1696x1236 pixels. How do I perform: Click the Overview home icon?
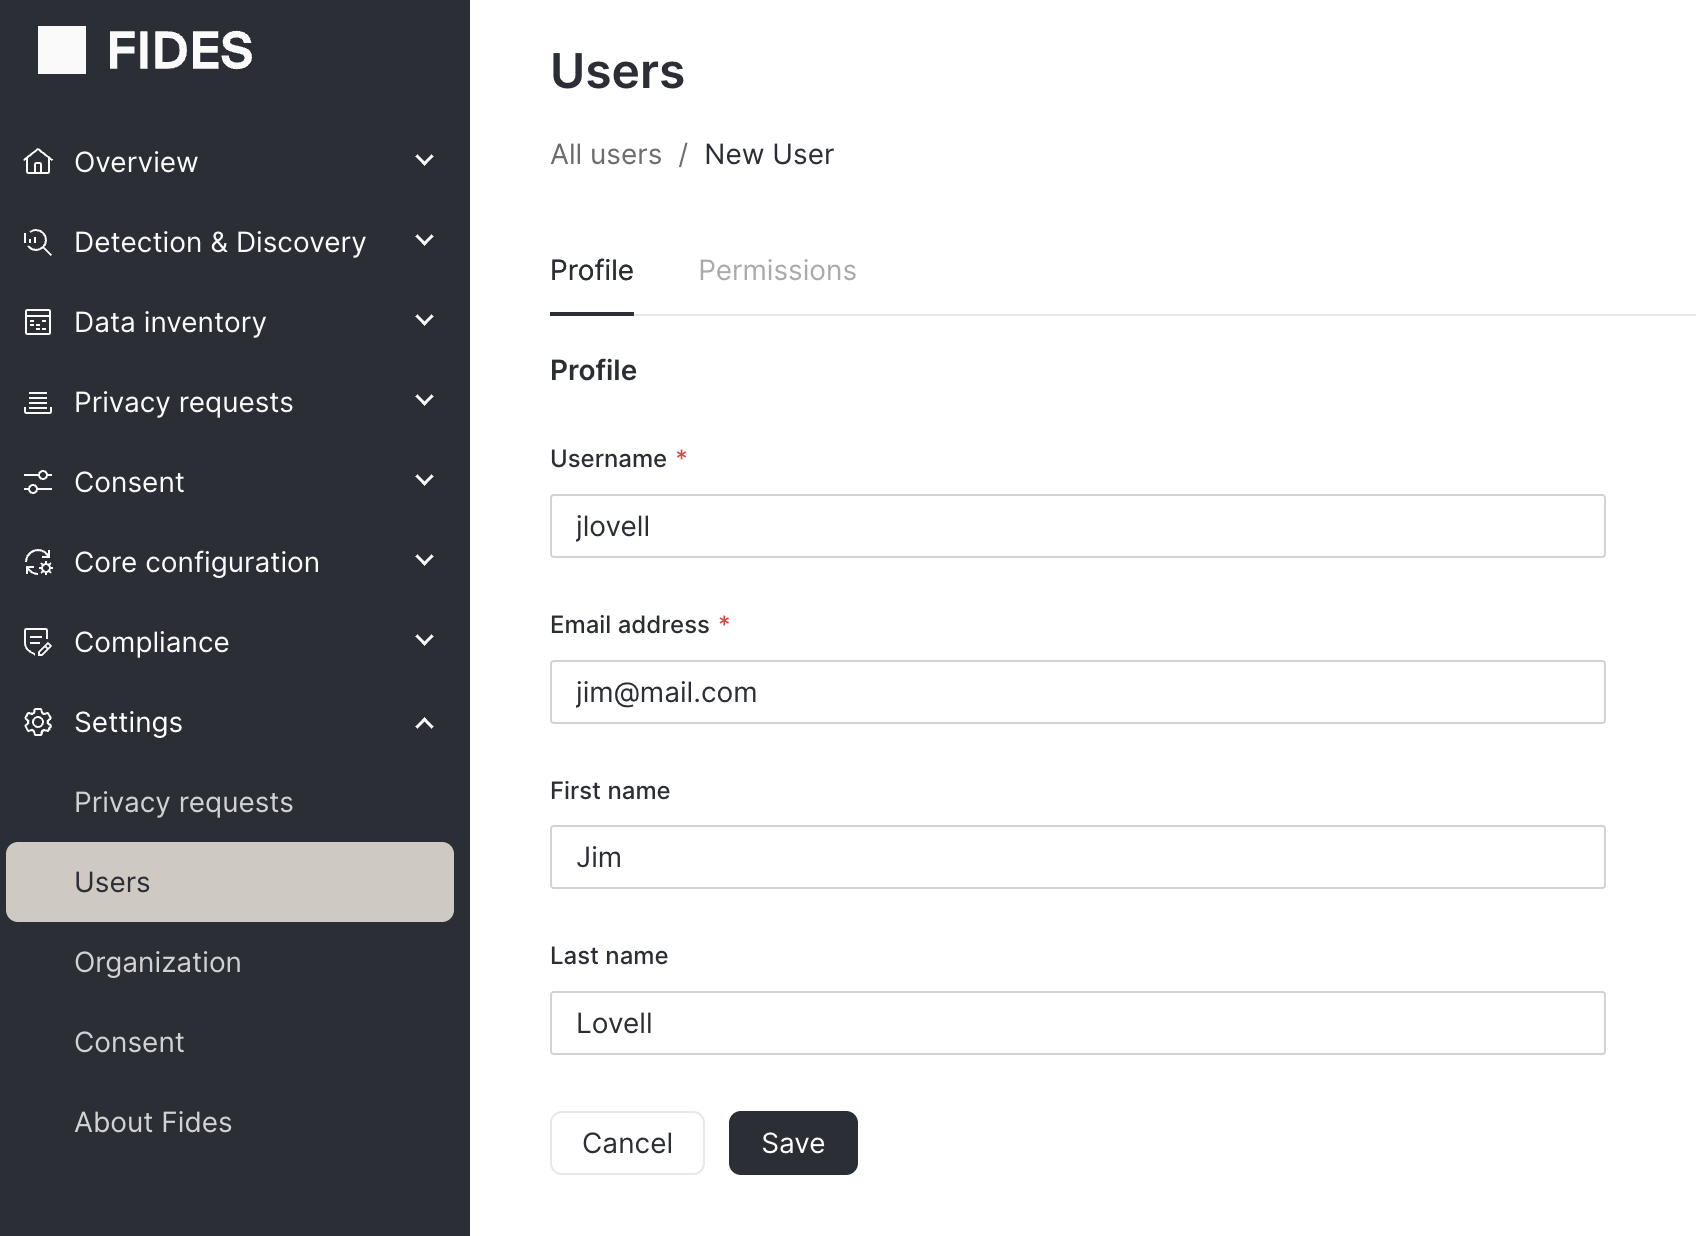(x=38, y=161)
